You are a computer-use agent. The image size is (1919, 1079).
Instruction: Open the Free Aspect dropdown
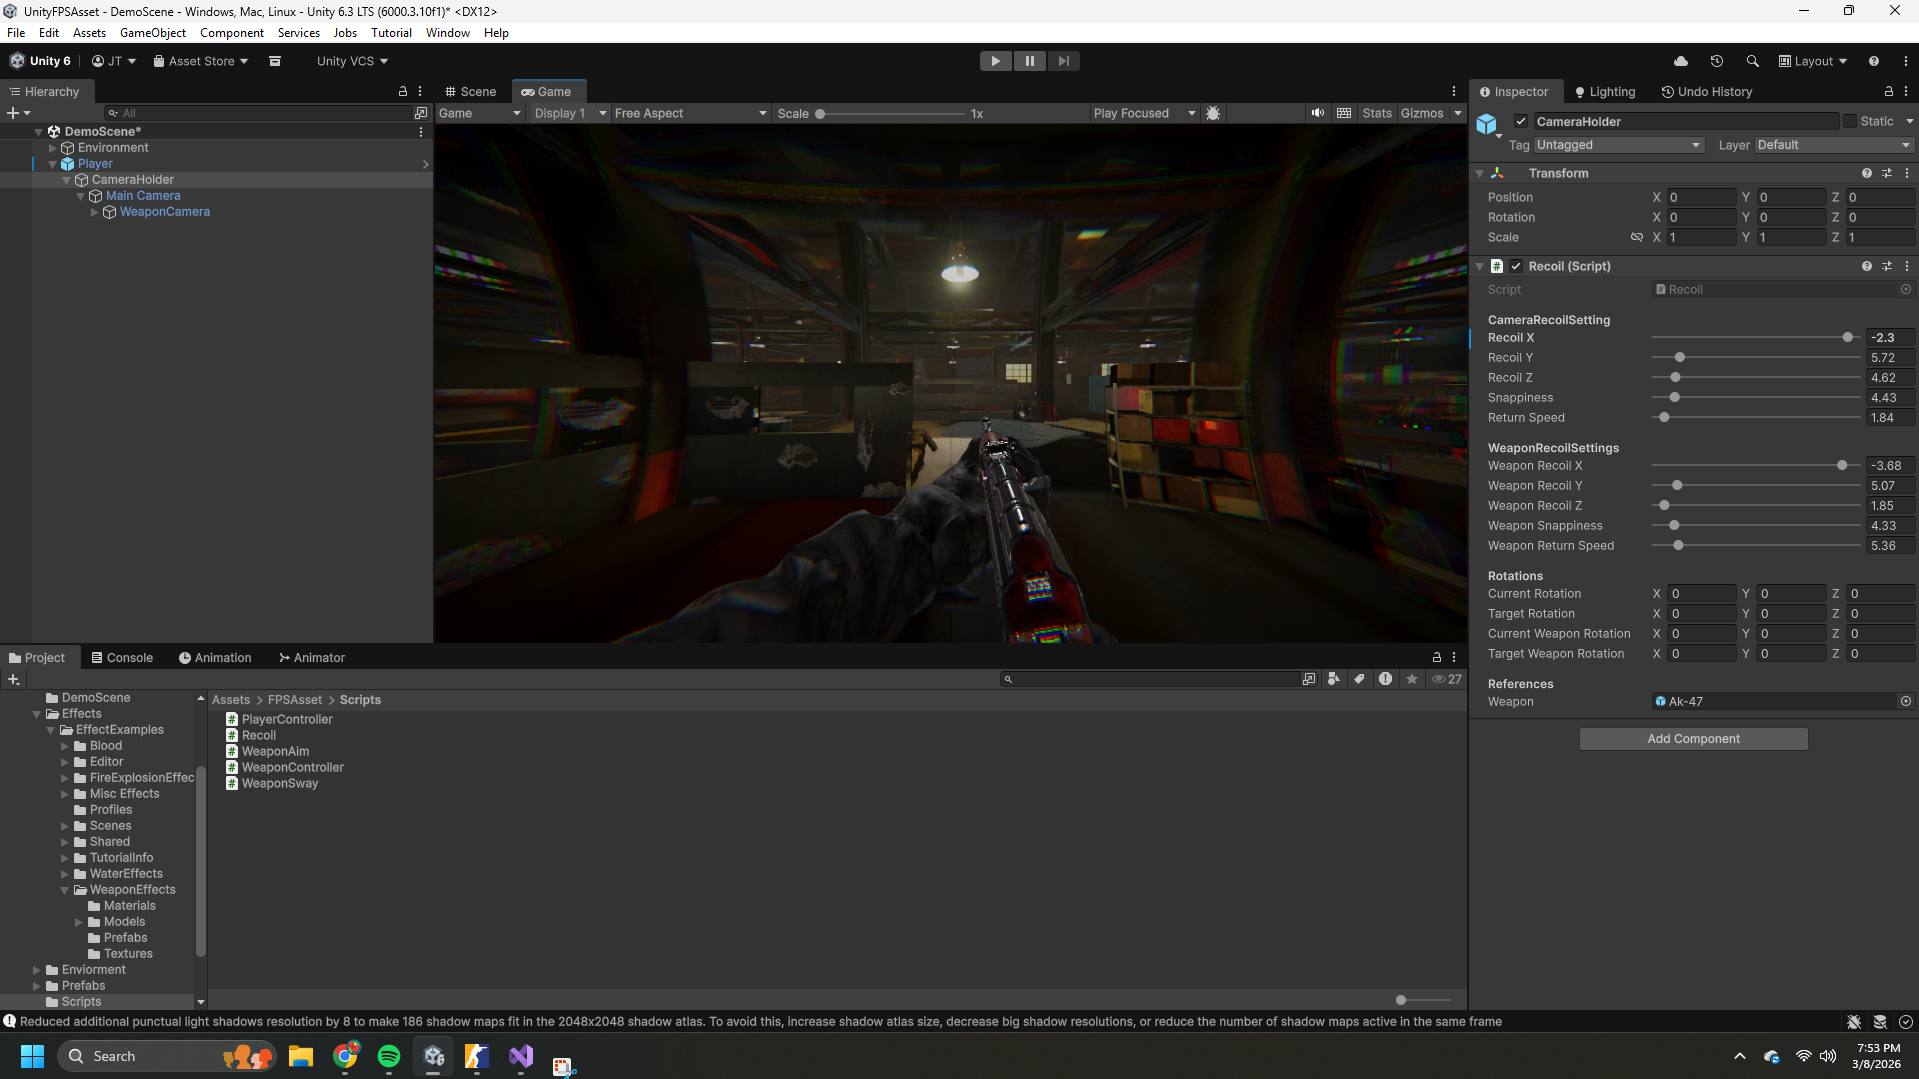point(690,113)
